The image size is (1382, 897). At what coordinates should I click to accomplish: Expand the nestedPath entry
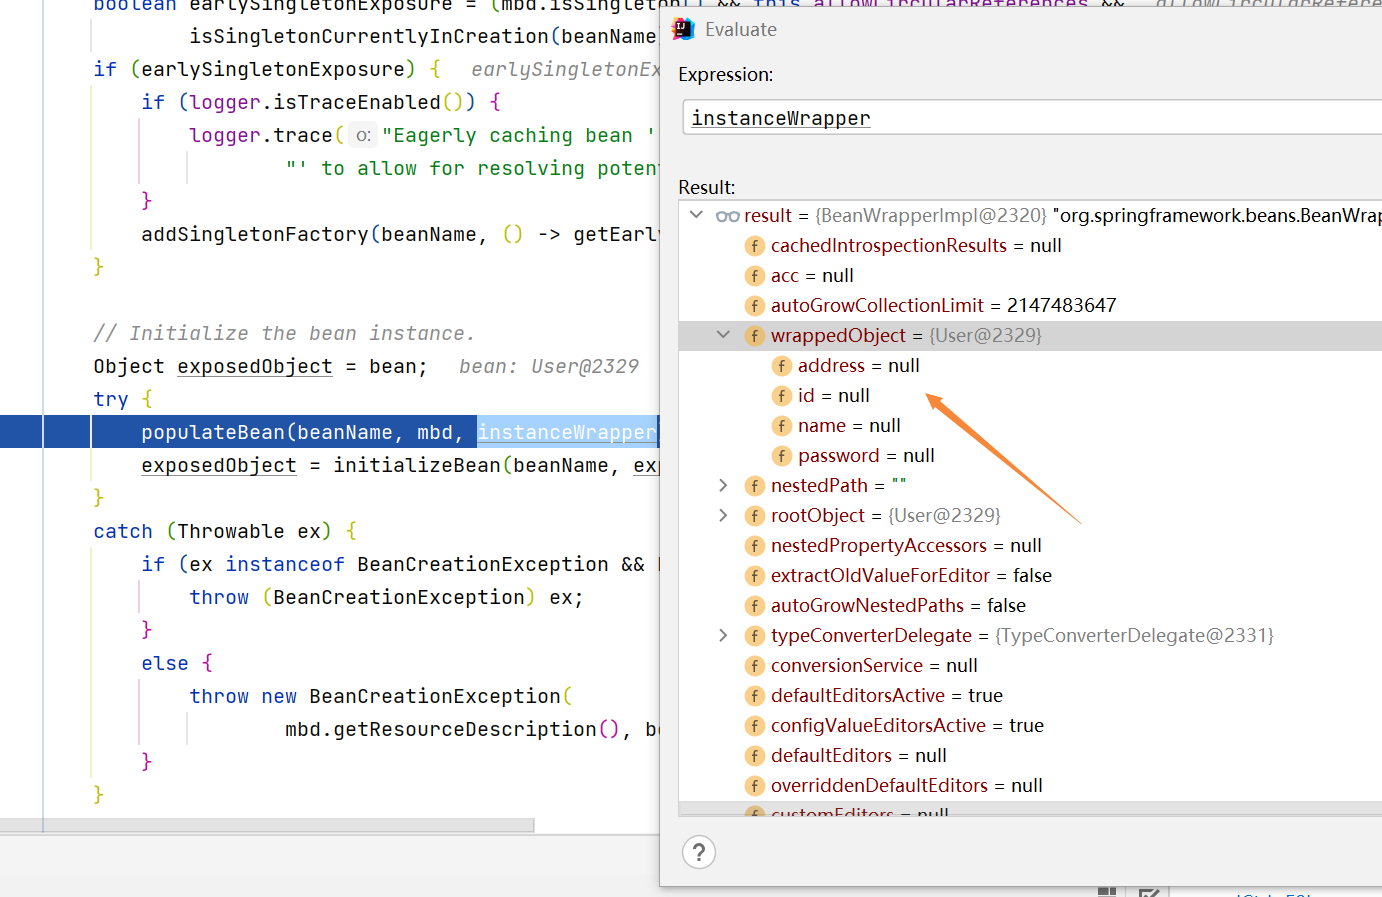(723, 485)
